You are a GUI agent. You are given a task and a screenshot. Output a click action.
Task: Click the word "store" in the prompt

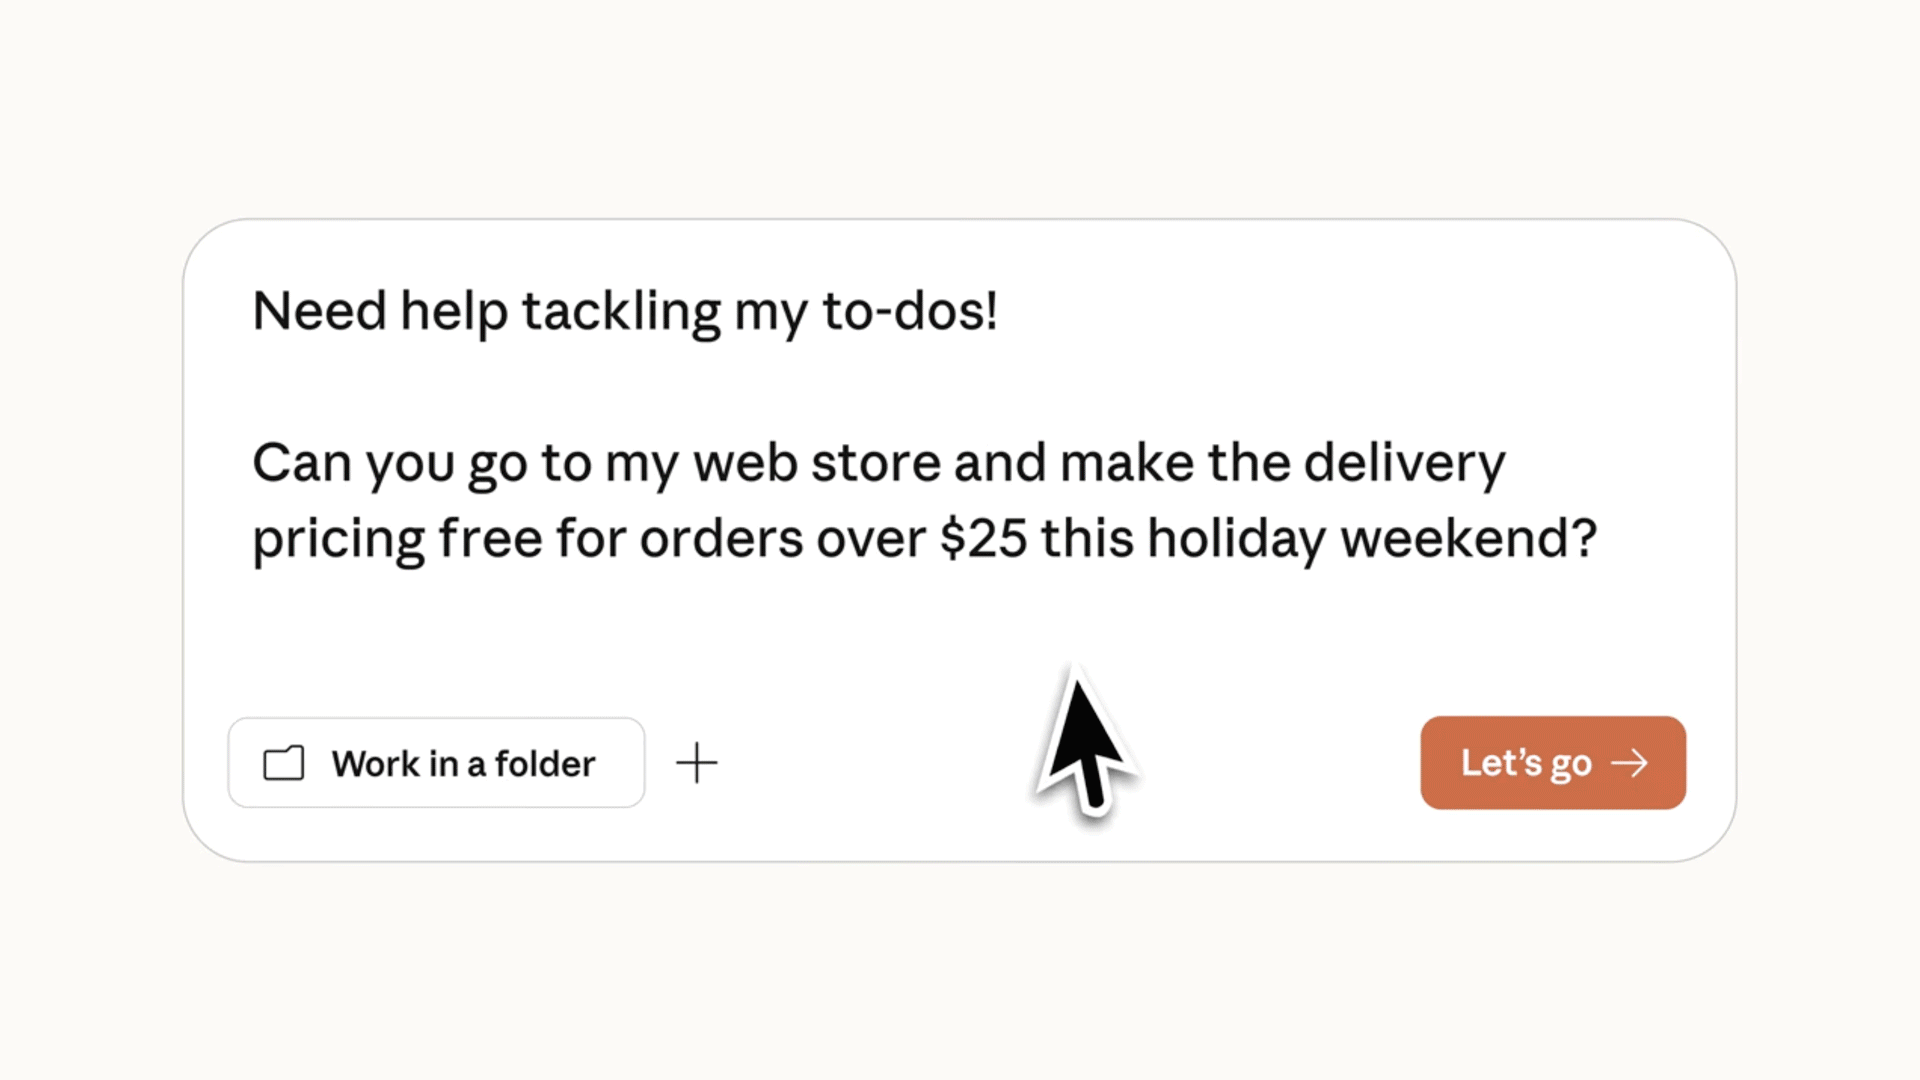click(x=875, y=463)
